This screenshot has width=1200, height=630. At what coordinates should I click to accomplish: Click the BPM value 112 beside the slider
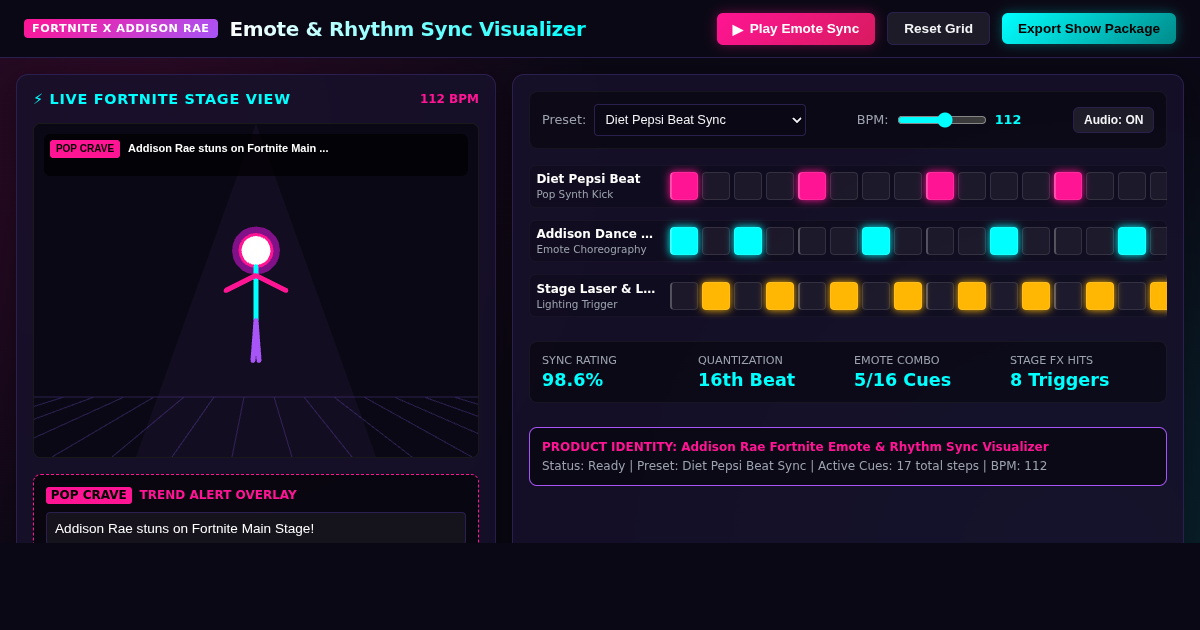point(1008,120)
